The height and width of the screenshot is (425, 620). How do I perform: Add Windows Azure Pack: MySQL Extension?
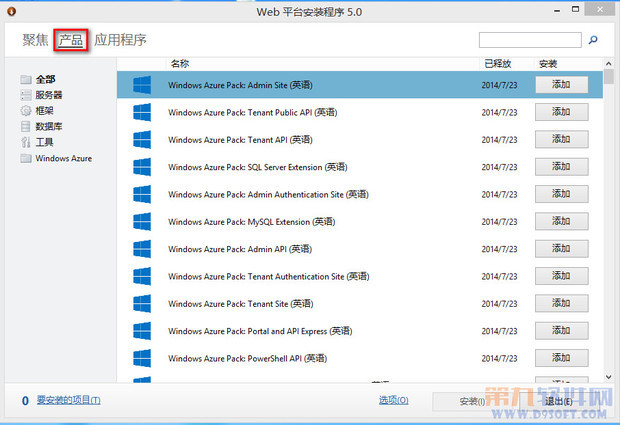click(x=561, y=221)
